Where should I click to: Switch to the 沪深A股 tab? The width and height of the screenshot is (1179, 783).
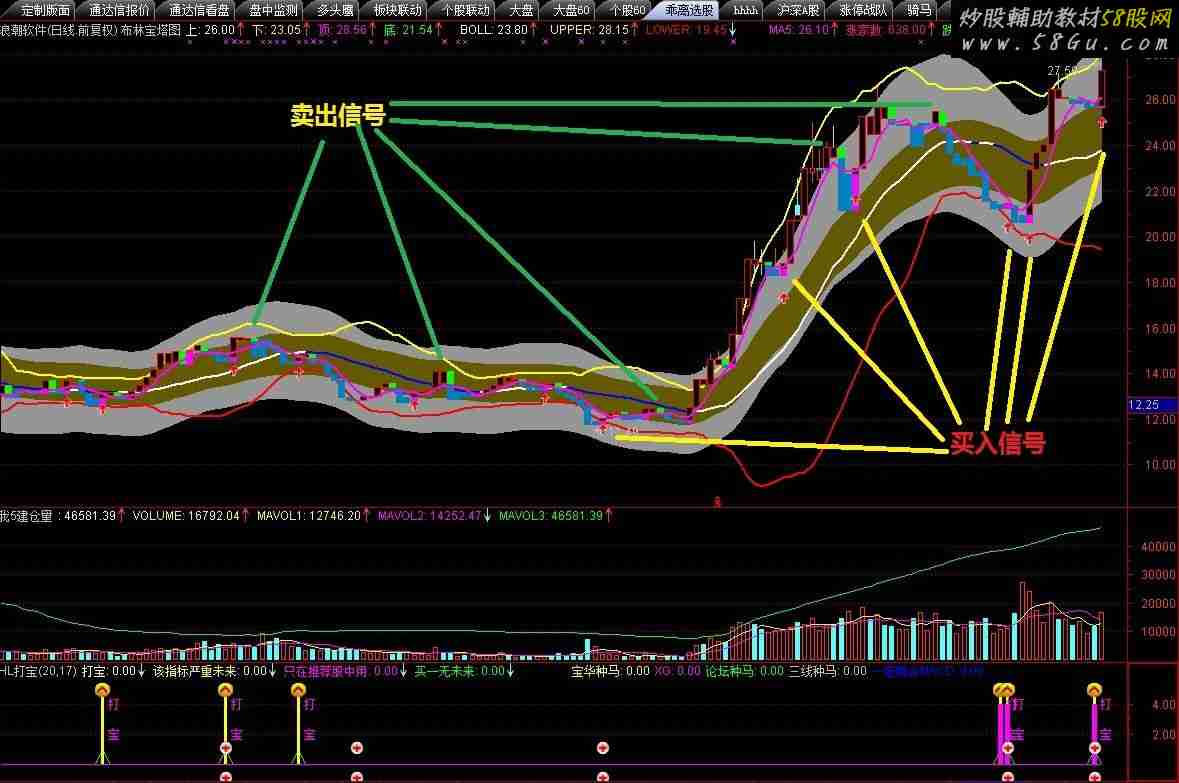798,10
